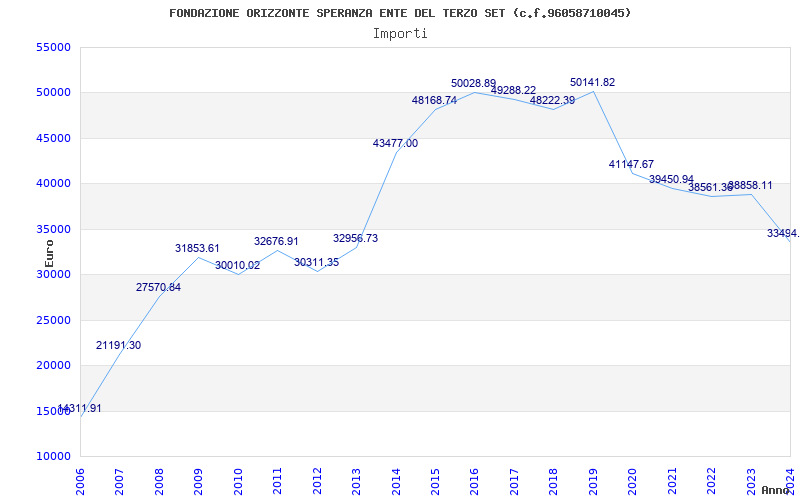Click the y-axis tick 35000
The width and height of the screenshot is (800, 500).
tap(53, 230)
